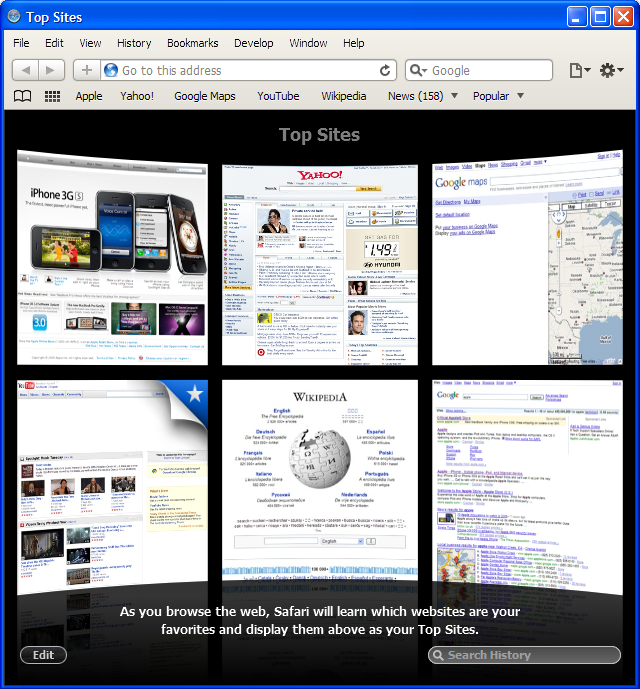Open the Edit menu
Image resolution: width=640 pixels, height=689 pixels.
point(54,43)
